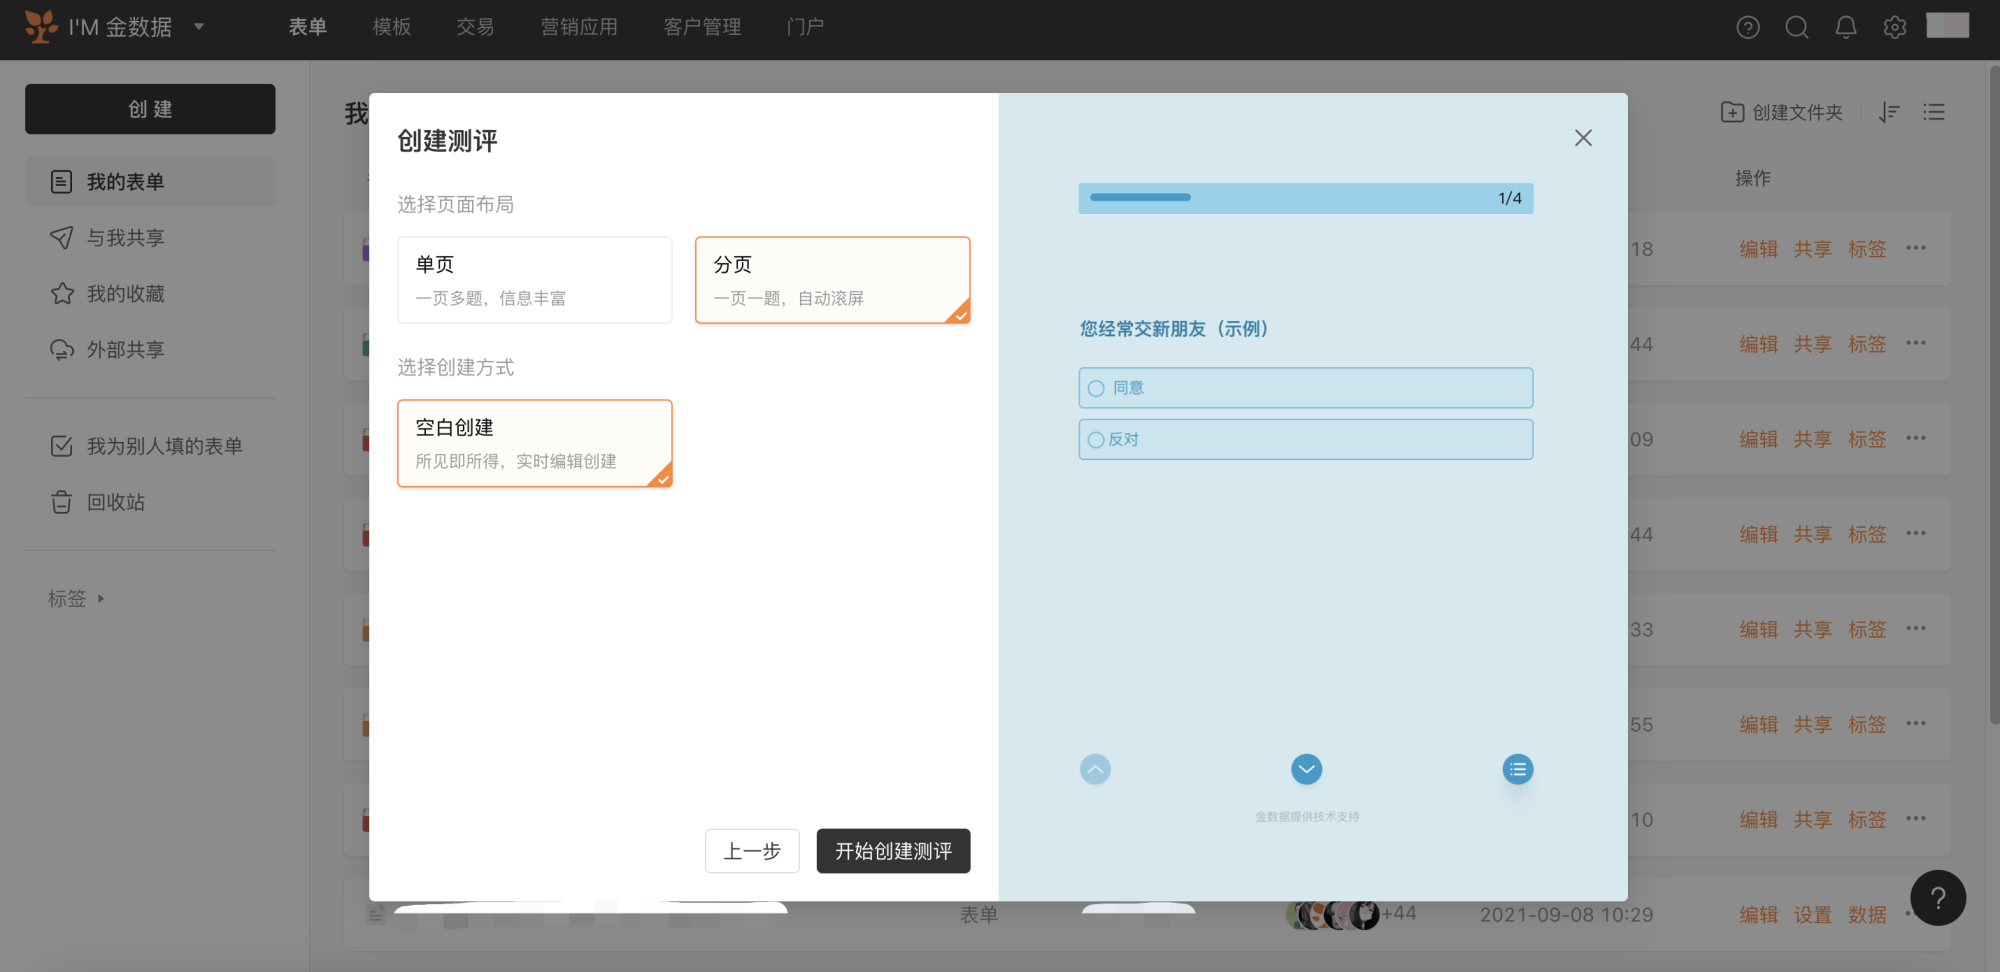Open the notifications bell icon
The height and width of the screenshot is (972, 2000).
click(1846, 27)
